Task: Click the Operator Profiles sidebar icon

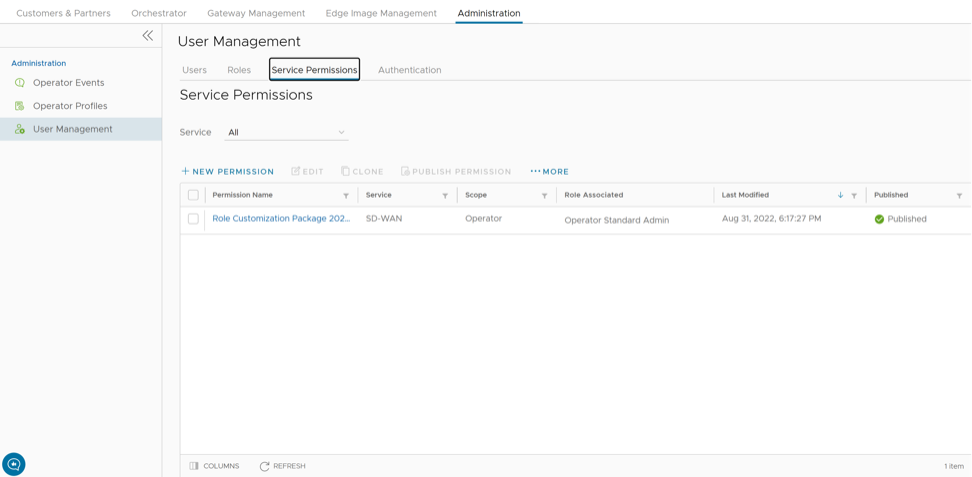Action: [20, 106]
